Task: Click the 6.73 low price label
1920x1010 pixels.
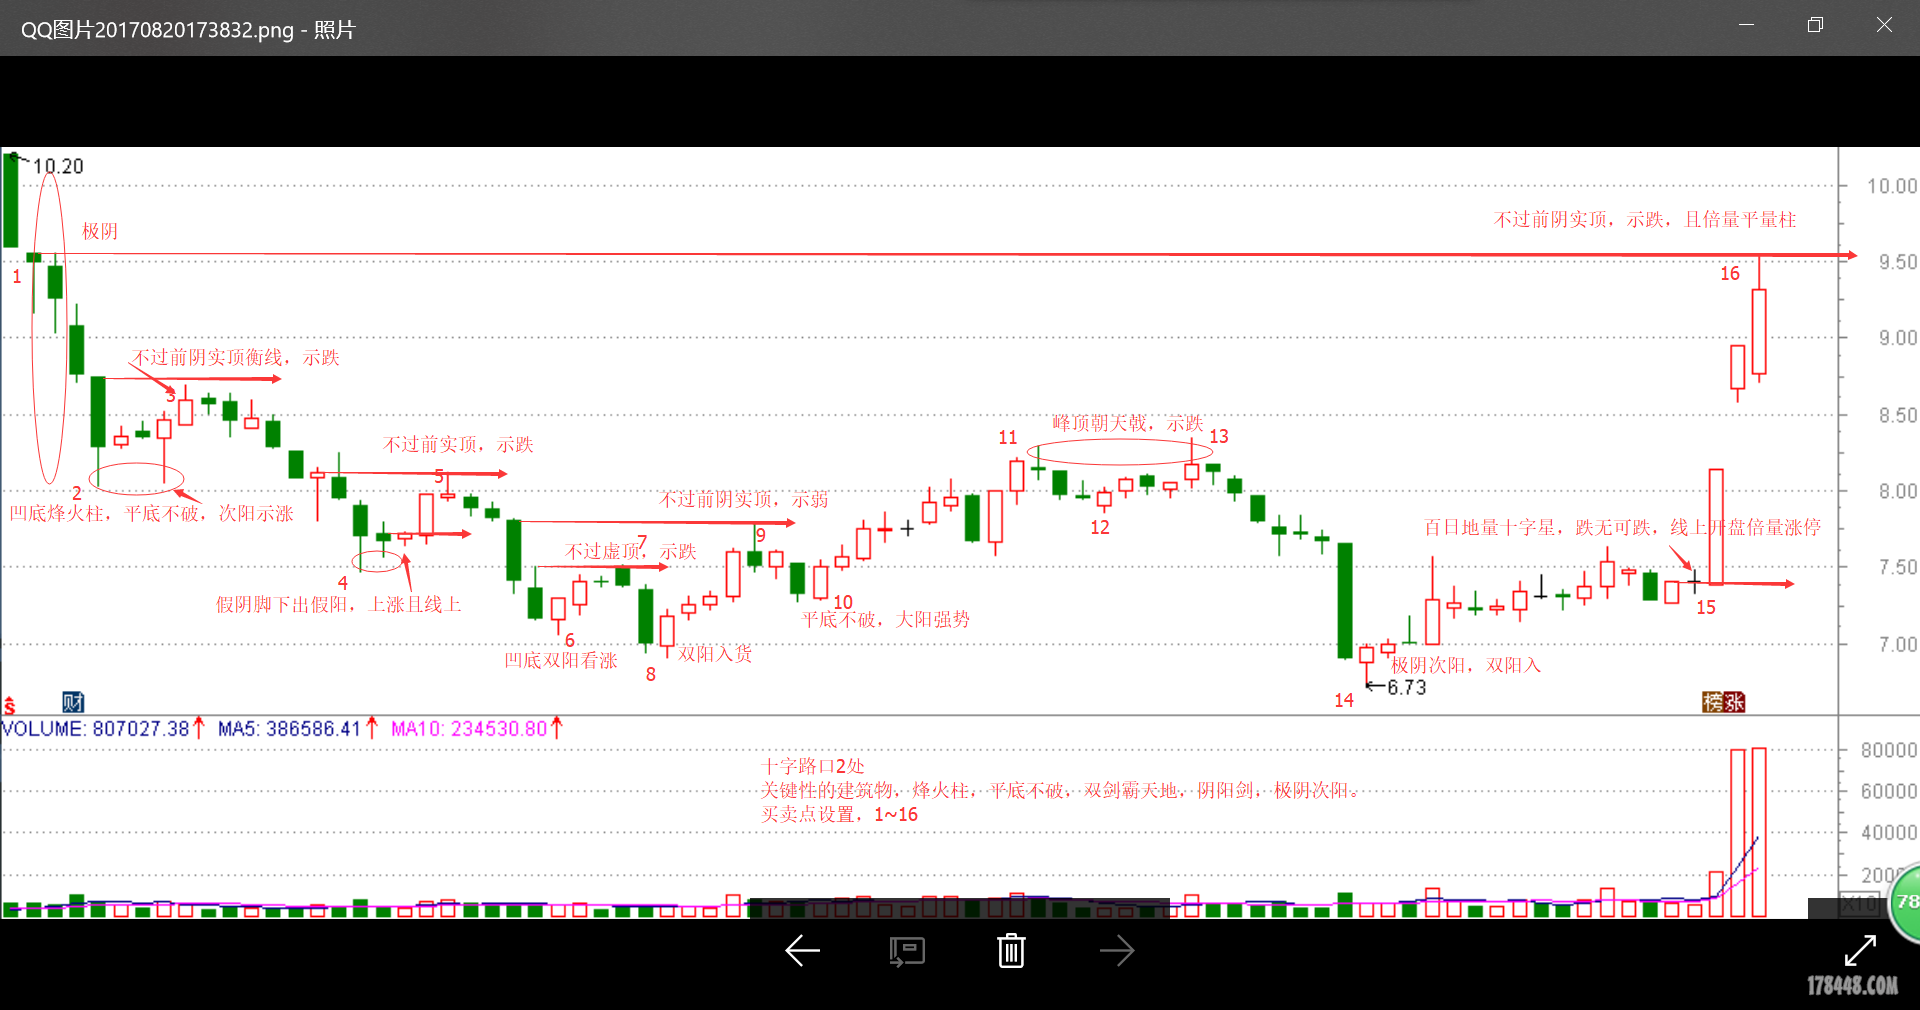Action: pos(1406,687)
